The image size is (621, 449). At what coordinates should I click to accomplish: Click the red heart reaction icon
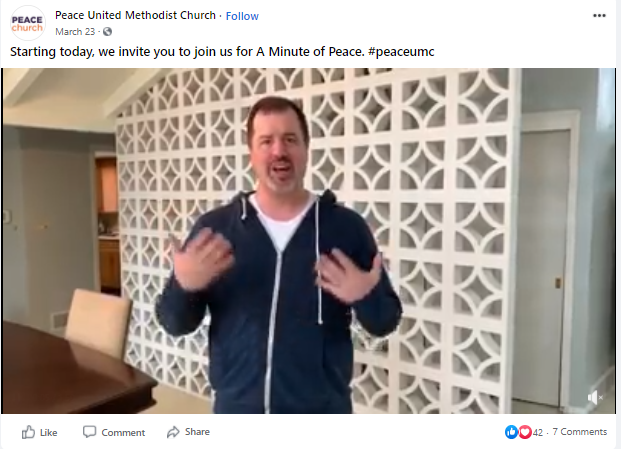[x=525, y=432]
